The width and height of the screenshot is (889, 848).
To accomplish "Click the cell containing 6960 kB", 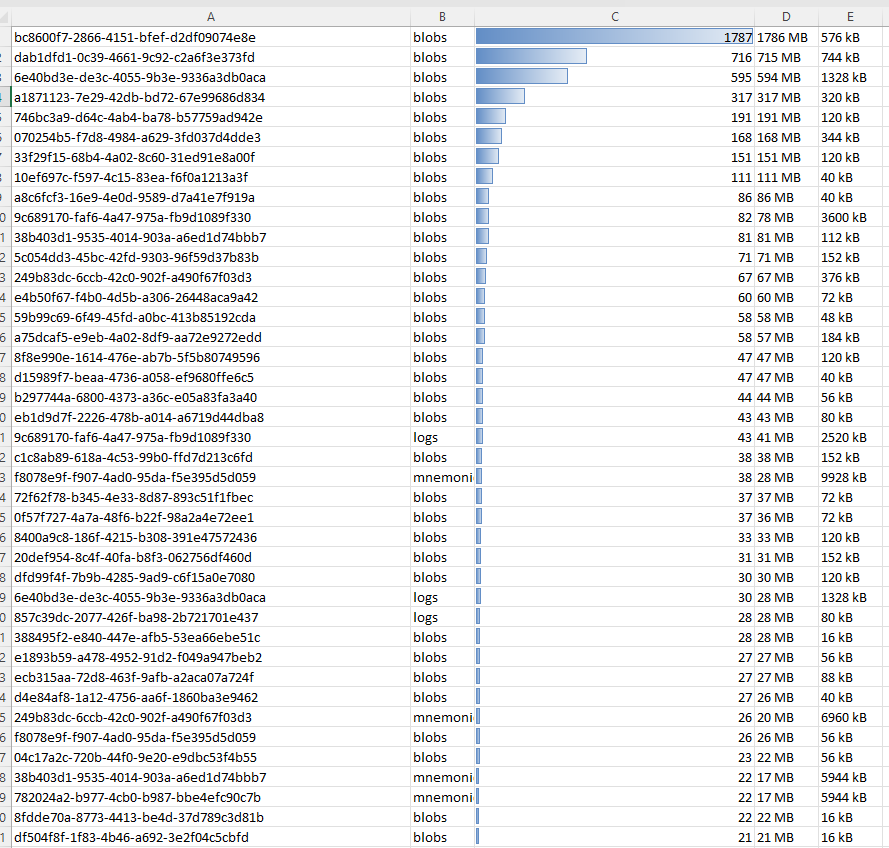I will pyautogui.click(x=850, y=717).
